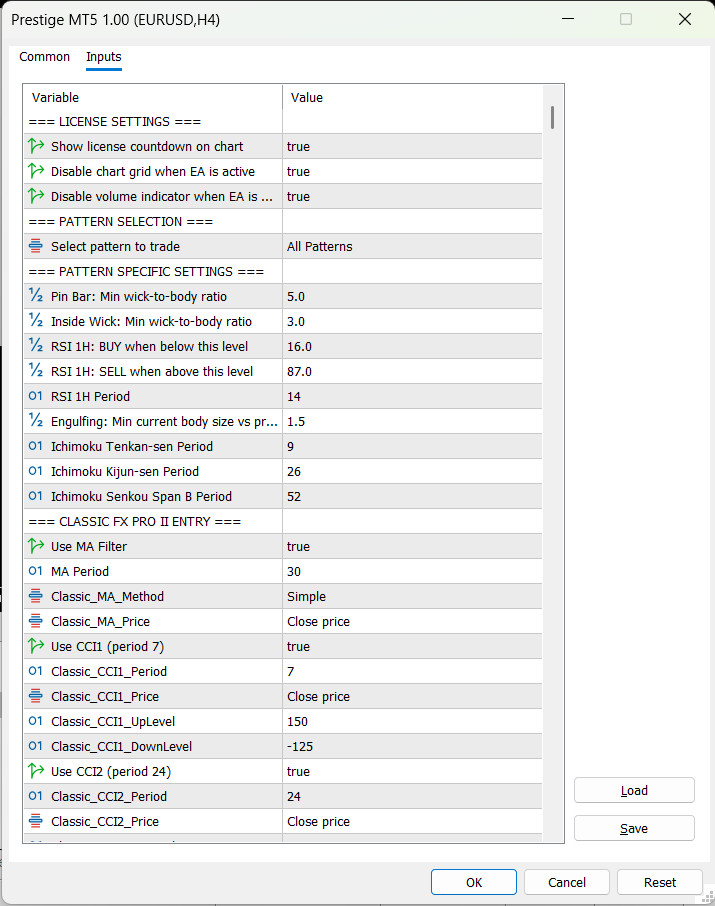This screenshot has width=715, height=906.
Task: Toggle the Disable chart grid true value
Action: pyautogui.click(x=412, y=171)
